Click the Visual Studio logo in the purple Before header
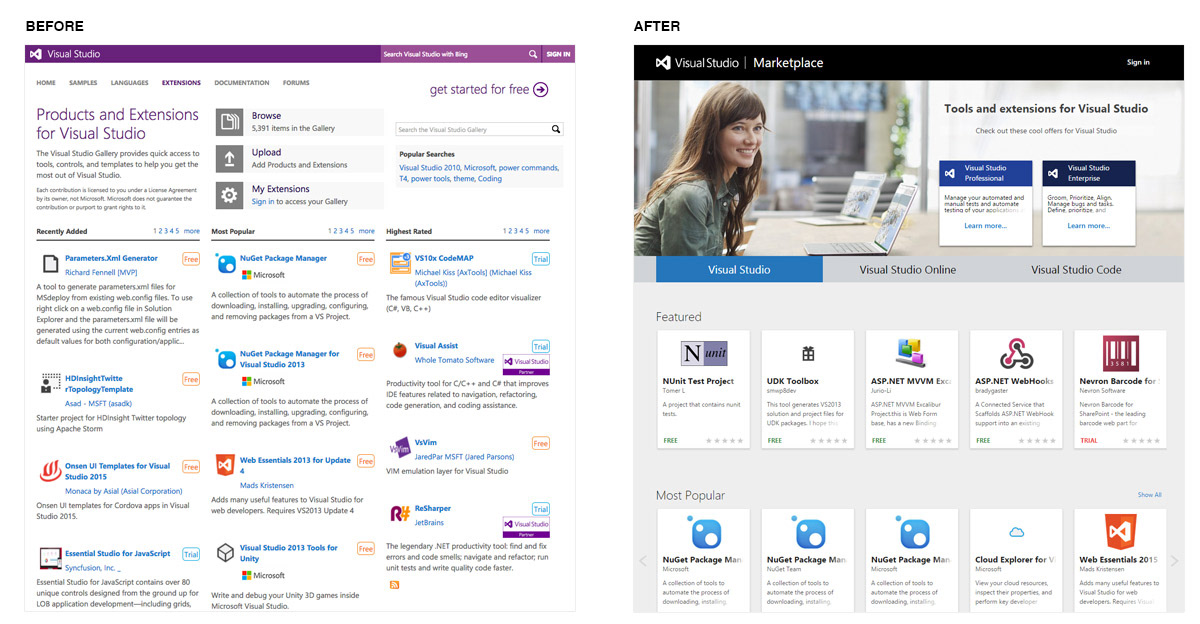1200x624 pixels. pyautogui.click(x=35, y=54)
